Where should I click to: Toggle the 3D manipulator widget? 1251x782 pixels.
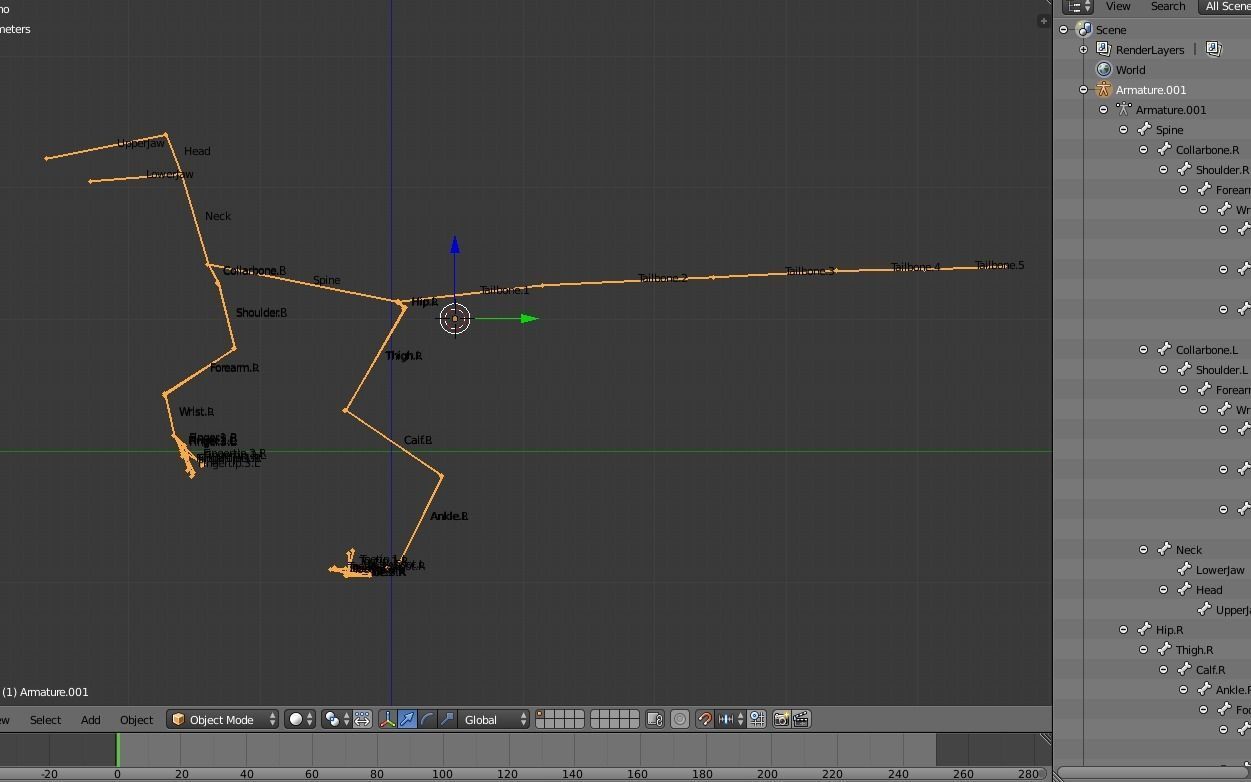(x=388, y=719)
